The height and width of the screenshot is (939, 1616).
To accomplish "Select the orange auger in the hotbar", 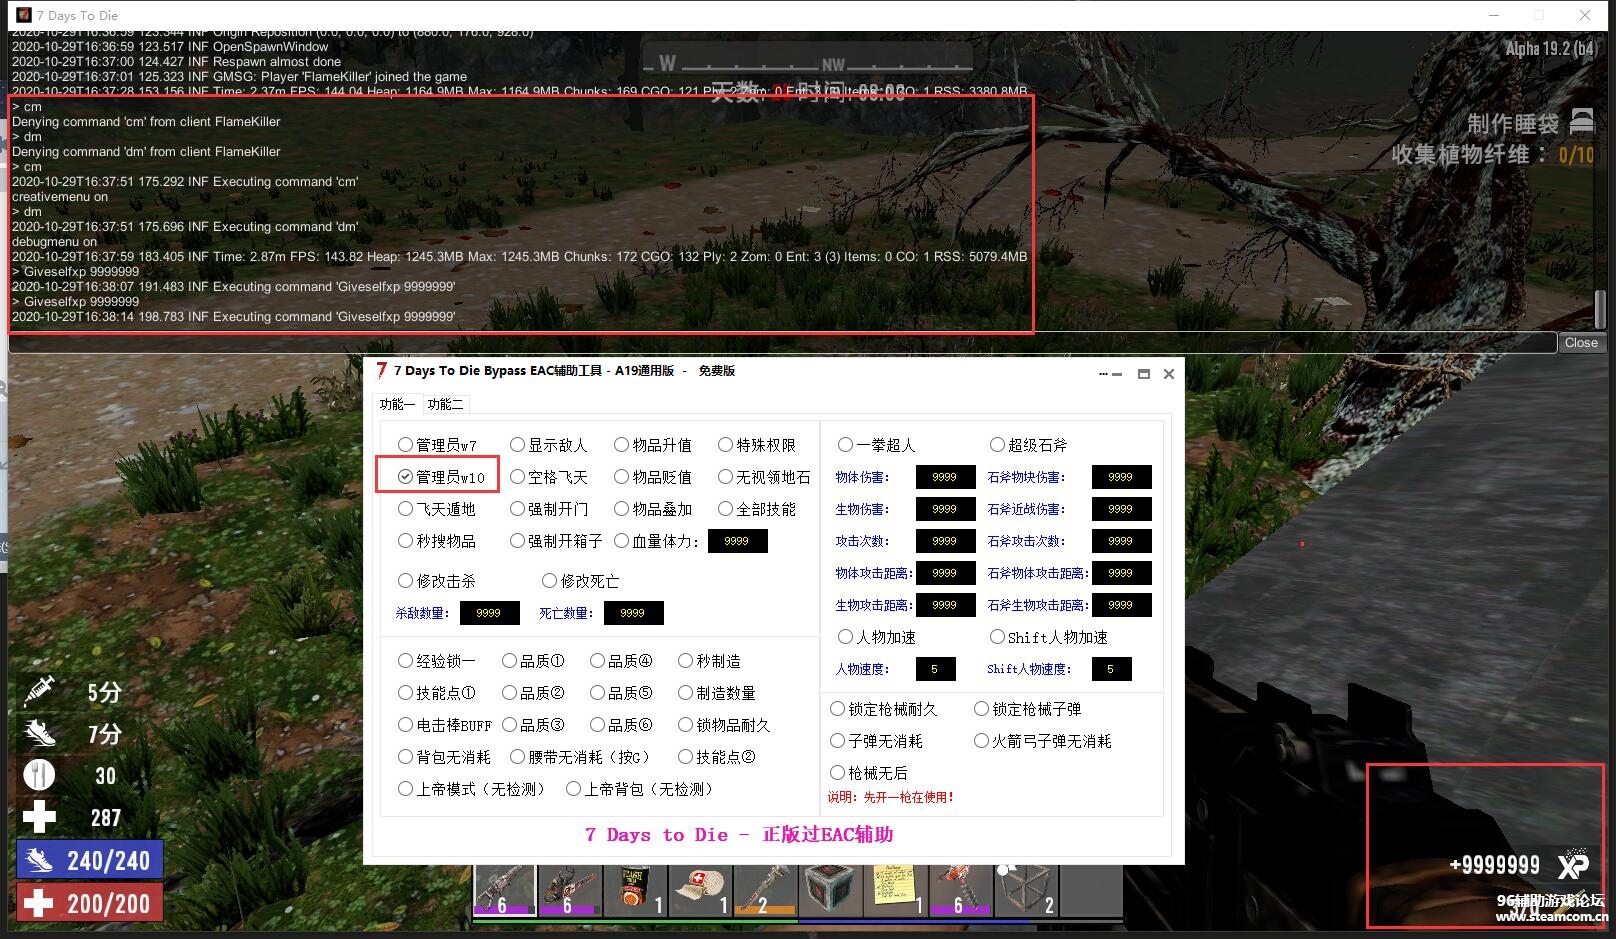I will [959, 890].
